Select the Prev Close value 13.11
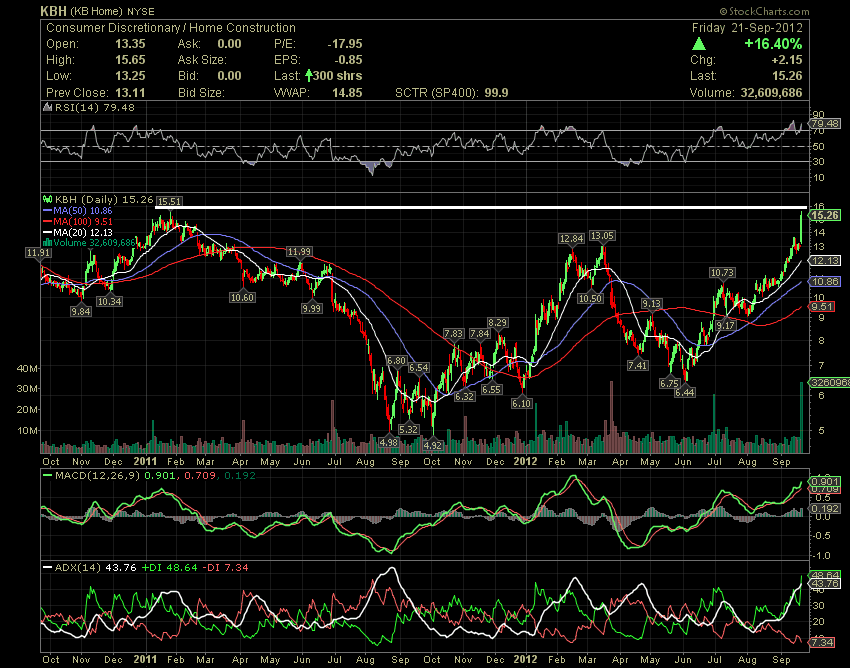This screenshot has width=850, height=668. pyautogui.click(x=130, y=92)
